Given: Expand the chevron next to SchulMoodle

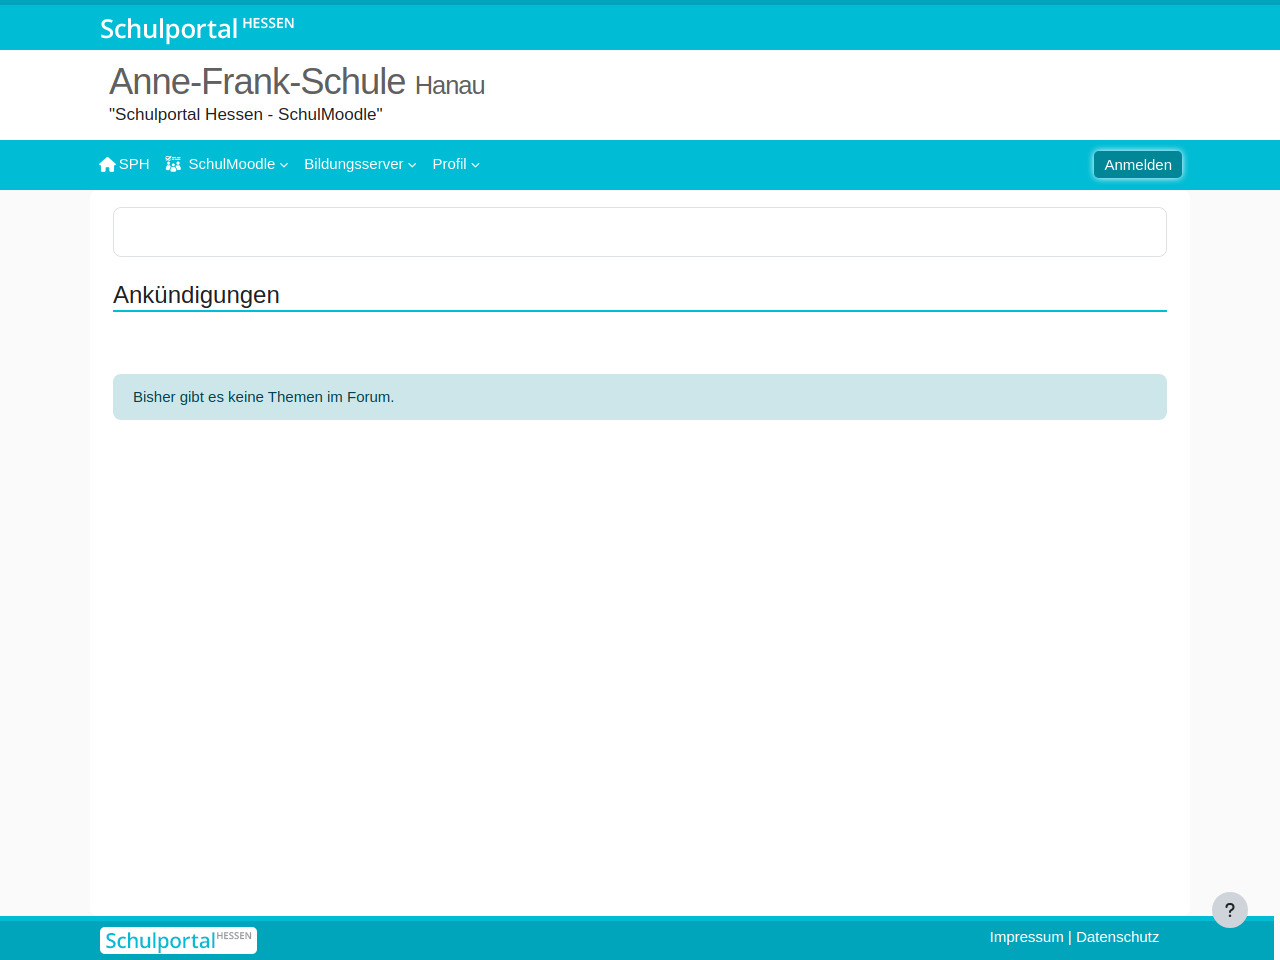Looking at the screenshot, I should click(x=284, y=165).
